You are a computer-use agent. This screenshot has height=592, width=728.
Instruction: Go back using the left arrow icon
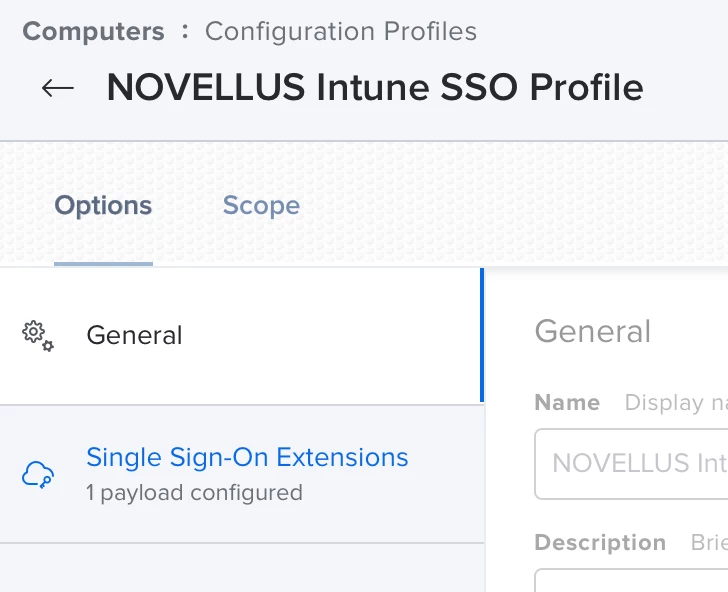tap(58, 88)
